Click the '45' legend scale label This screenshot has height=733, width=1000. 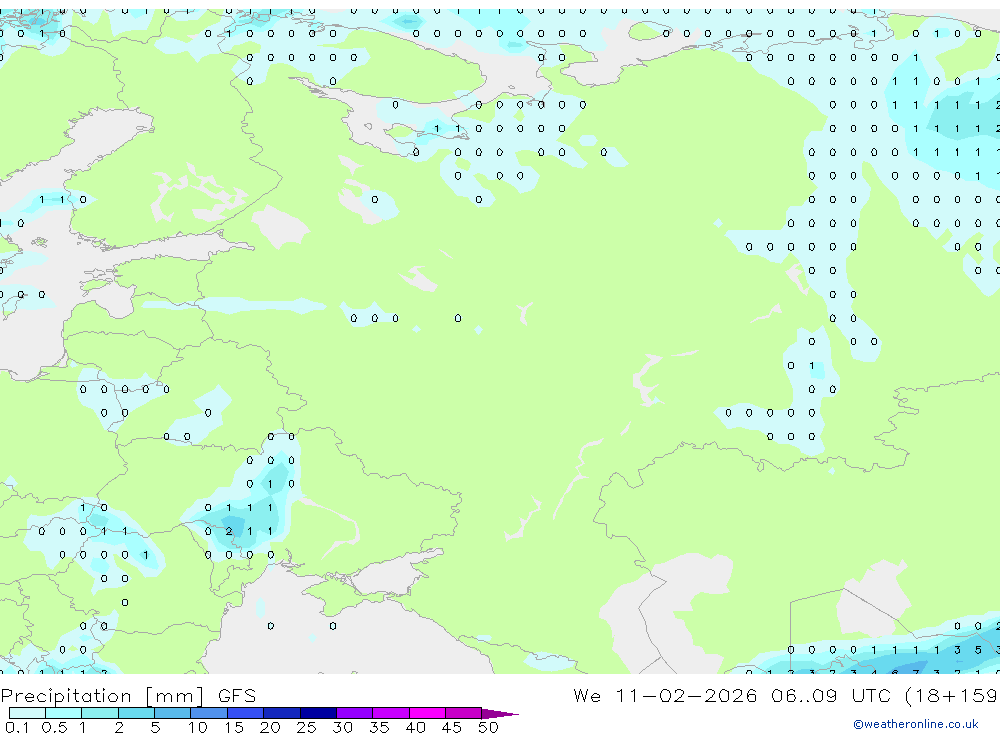(452, 727)
